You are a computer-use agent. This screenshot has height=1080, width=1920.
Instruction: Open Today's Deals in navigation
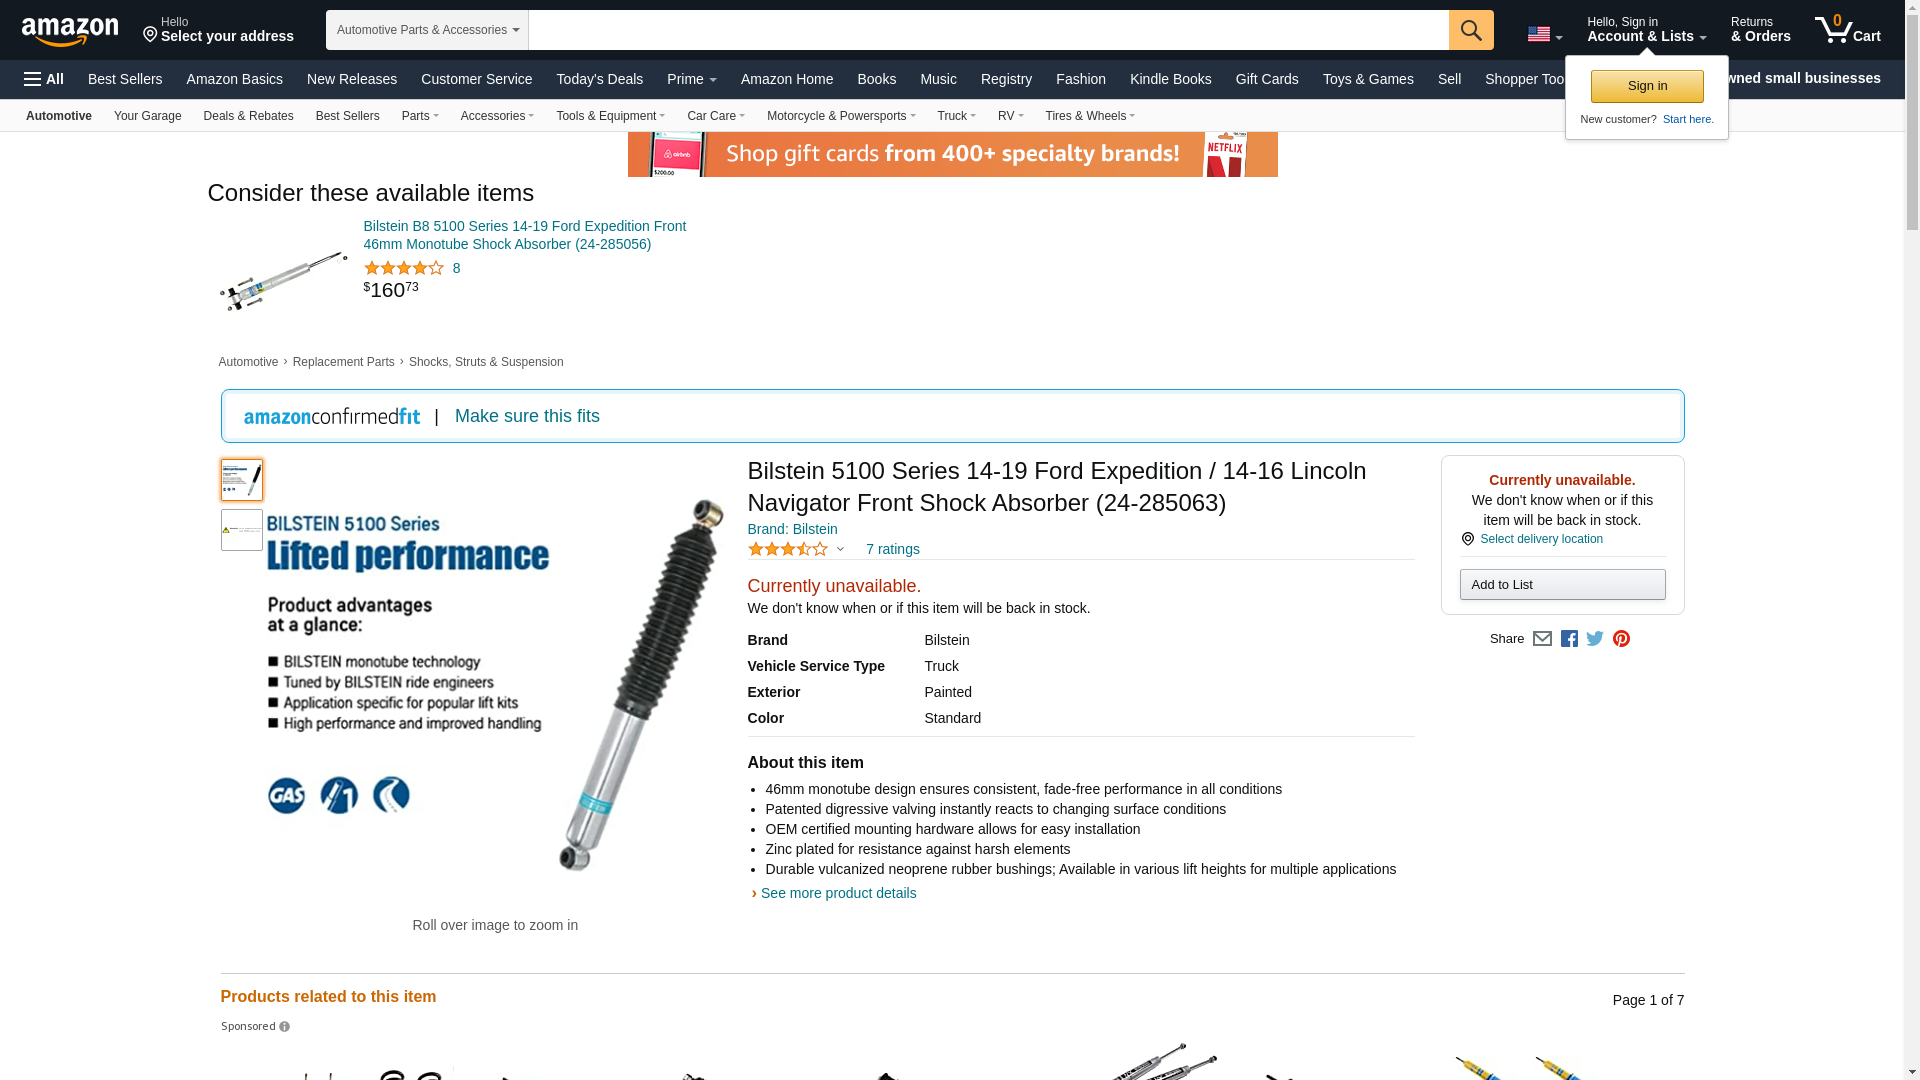click(600, 79)
